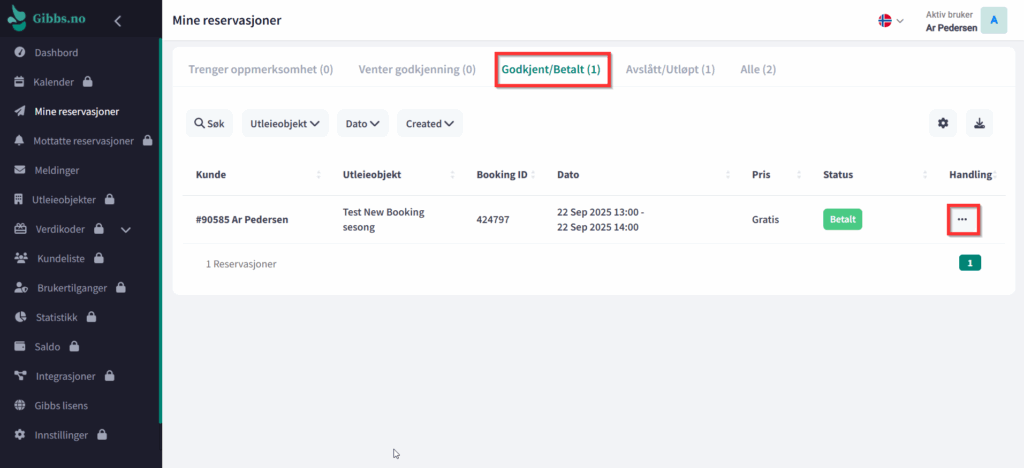Switch to Trenger oppmerksomhet tab
1024x468 pixels.
260,70
